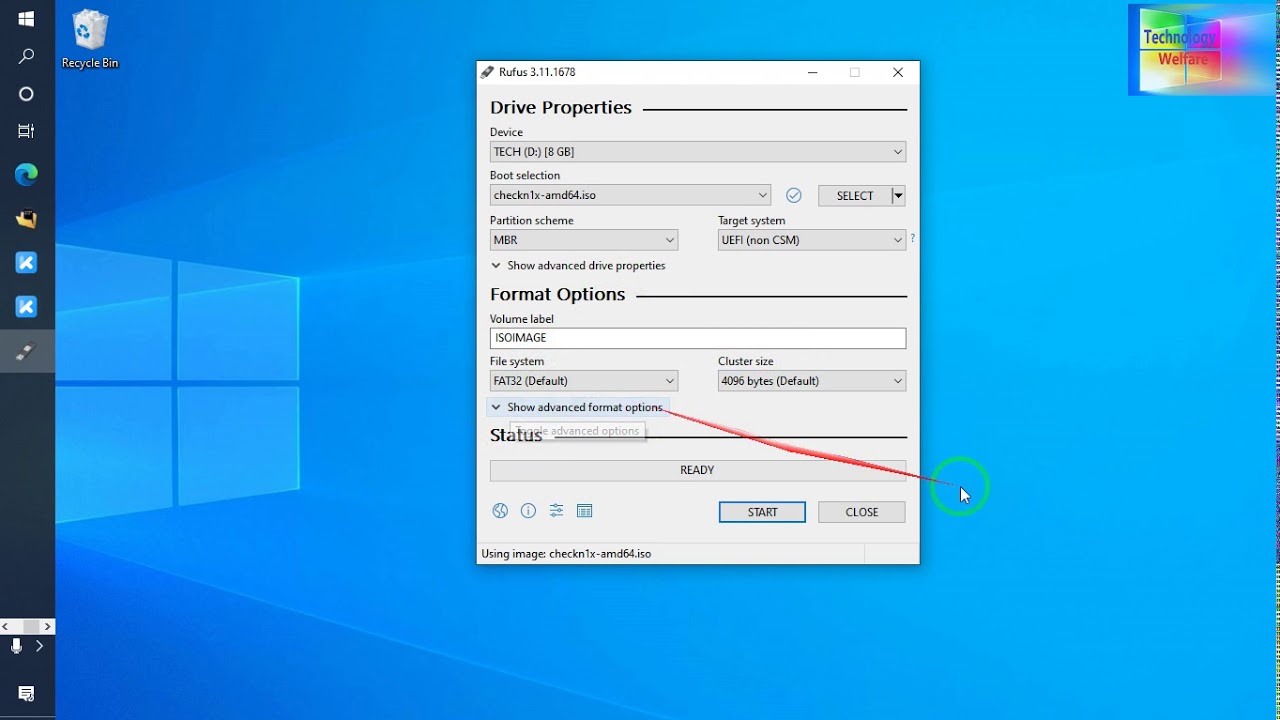The height and width of the screenshot is (720, 1280).
Task: Open the Windows Start menu
Action: pos(27,19)
